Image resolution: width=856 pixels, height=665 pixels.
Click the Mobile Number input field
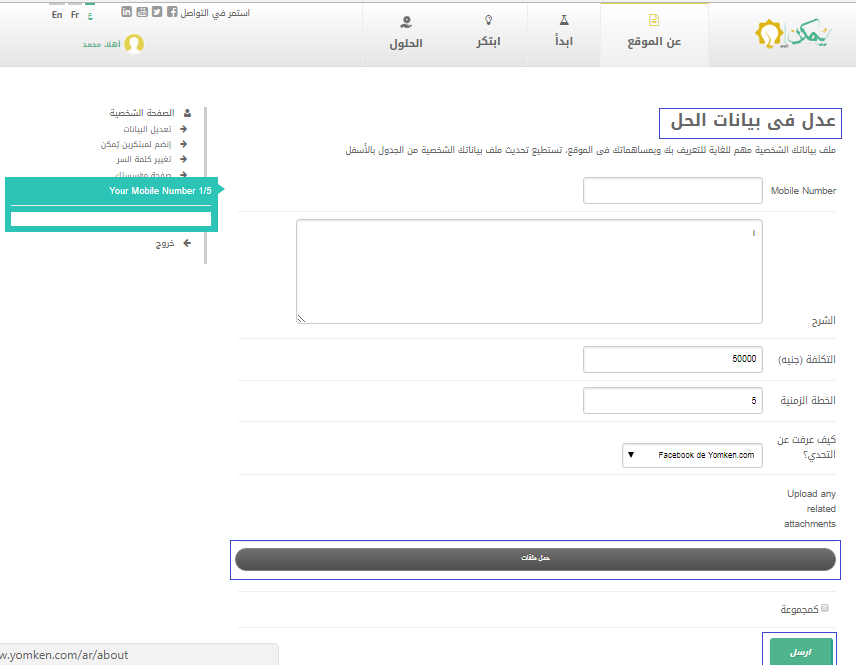tap(672, 190)
